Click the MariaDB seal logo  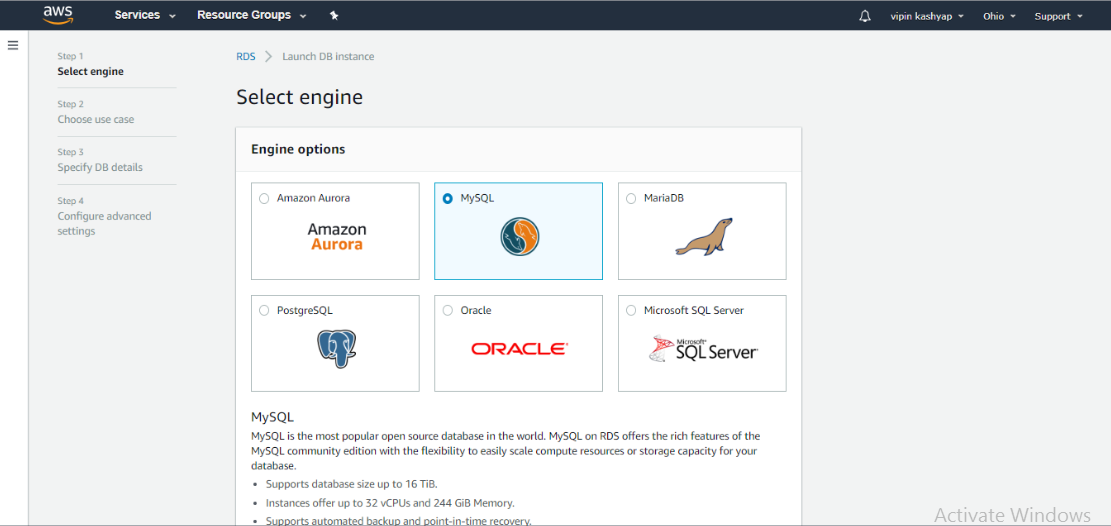point(704,237)
